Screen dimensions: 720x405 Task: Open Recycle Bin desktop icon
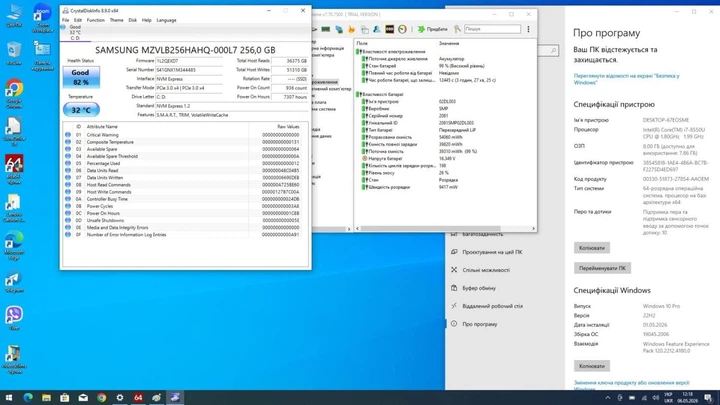point(14,53)
